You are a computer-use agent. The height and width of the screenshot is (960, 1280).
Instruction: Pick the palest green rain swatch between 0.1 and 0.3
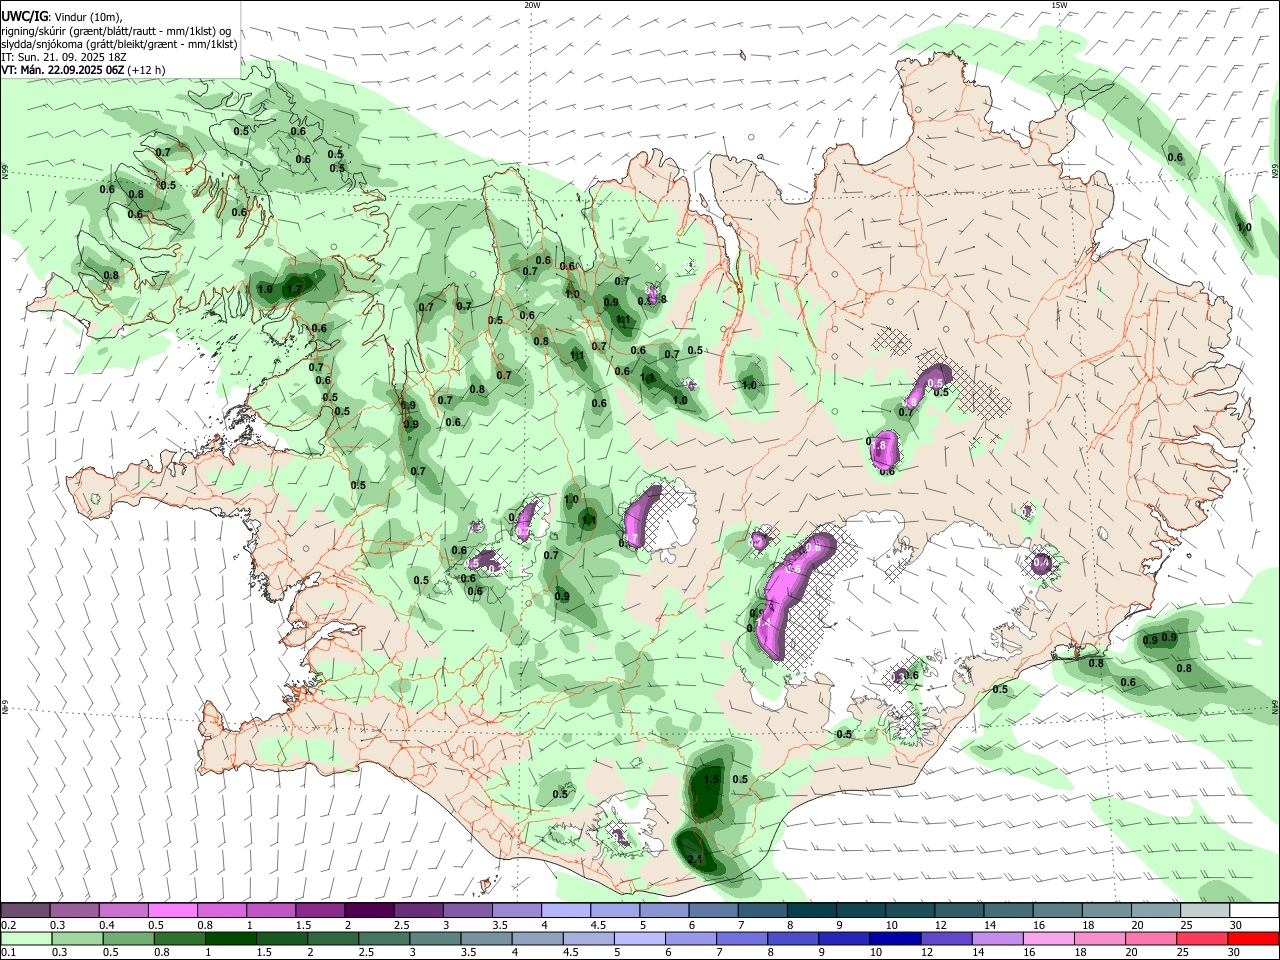pos(25,938)
